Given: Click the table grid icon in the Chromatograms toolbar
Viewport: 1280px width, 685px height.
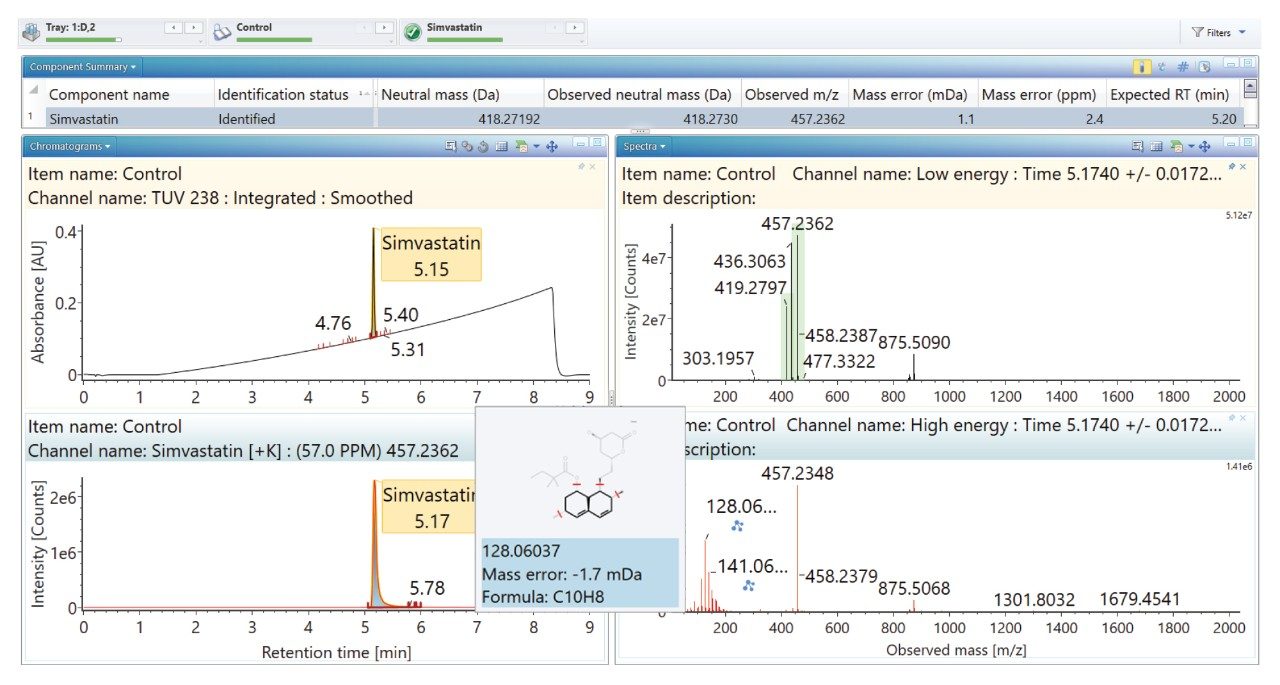Looking at the screenshot, I should (x=501, y=146).
